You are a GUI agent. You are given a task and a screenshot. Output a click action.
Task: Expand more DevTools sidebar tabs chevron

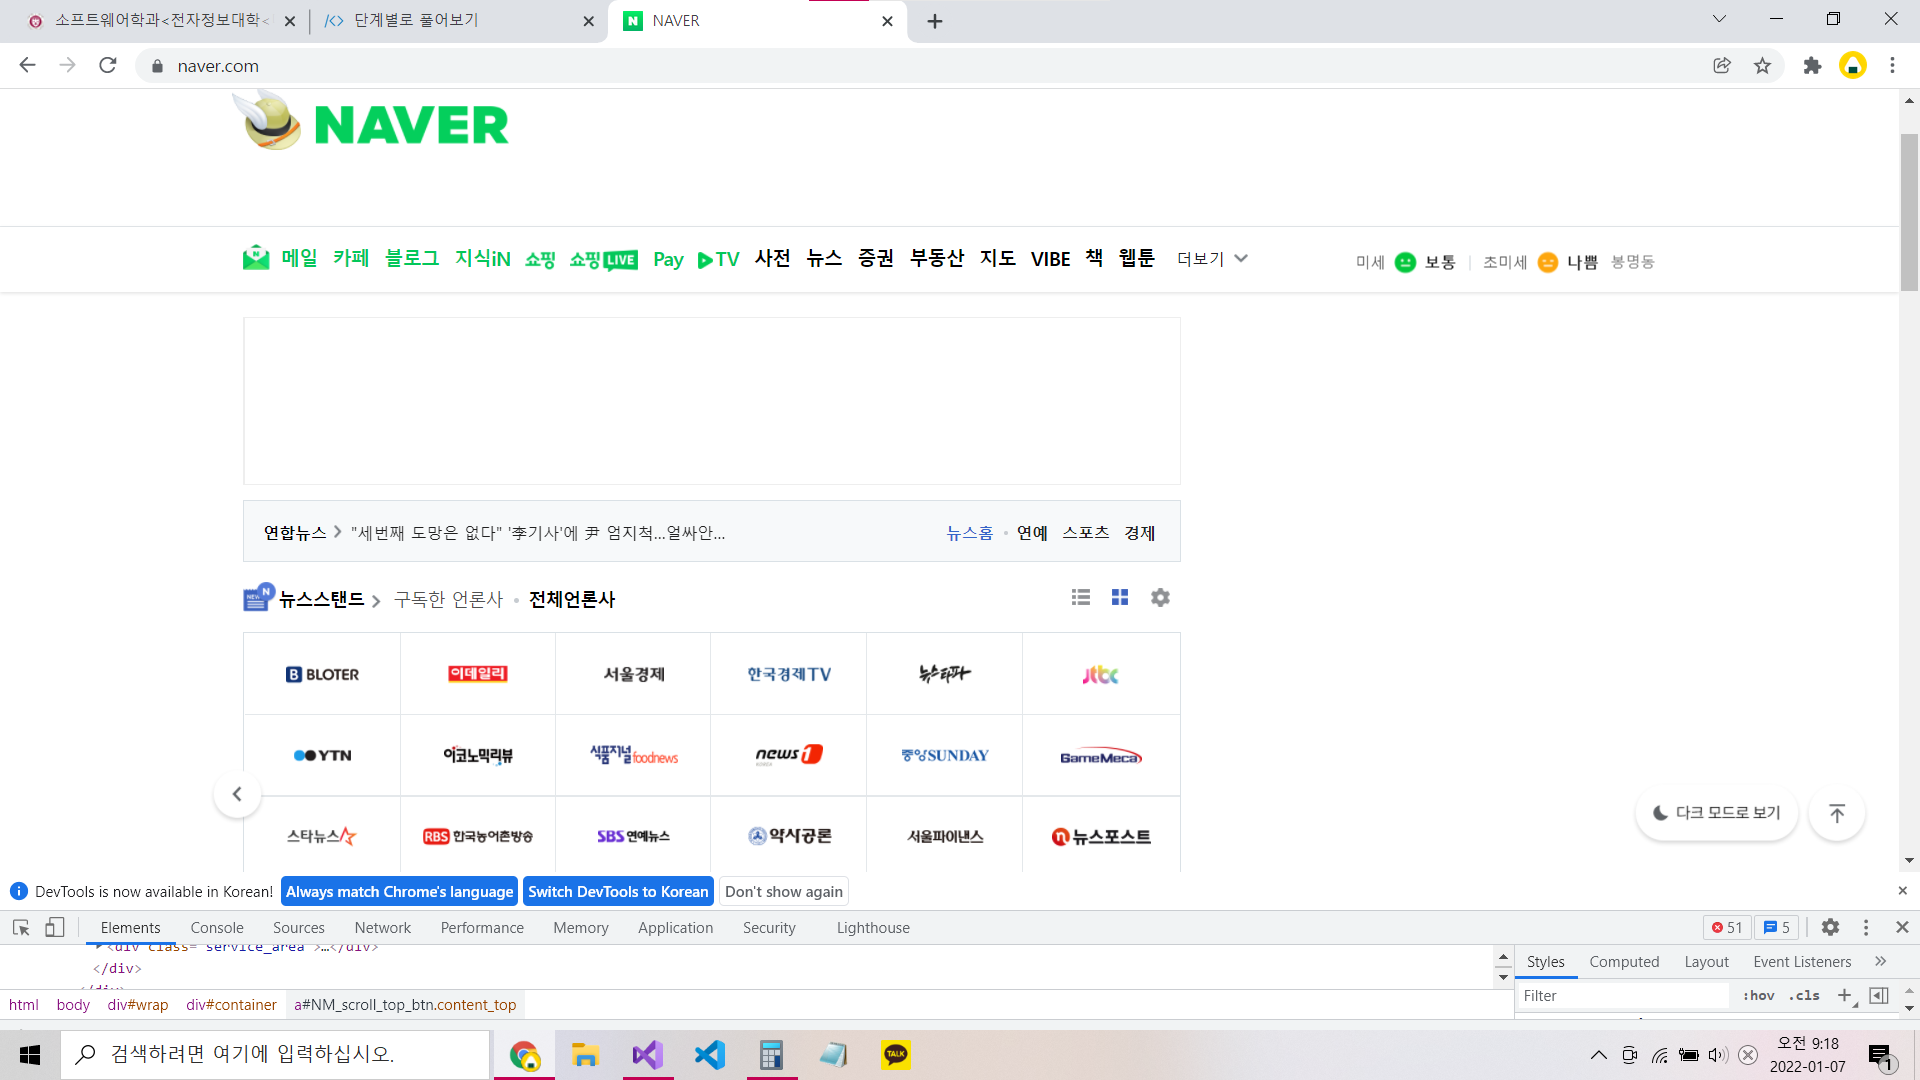pyautogui.click(x=1880, y=961)
